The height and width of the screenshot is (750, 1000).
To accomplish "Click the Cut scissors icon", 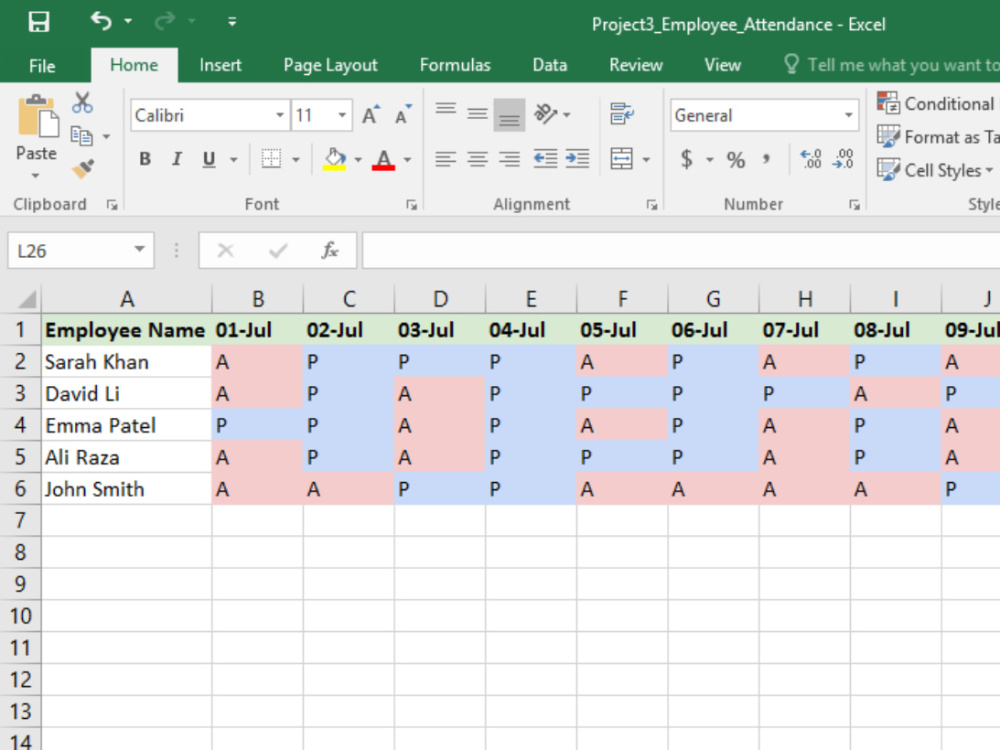I will coord(82,102).
